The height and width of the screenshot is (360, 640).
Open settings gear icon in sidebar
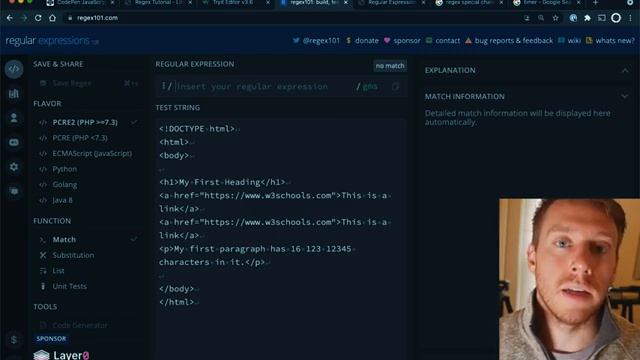[x=14, y=167]
